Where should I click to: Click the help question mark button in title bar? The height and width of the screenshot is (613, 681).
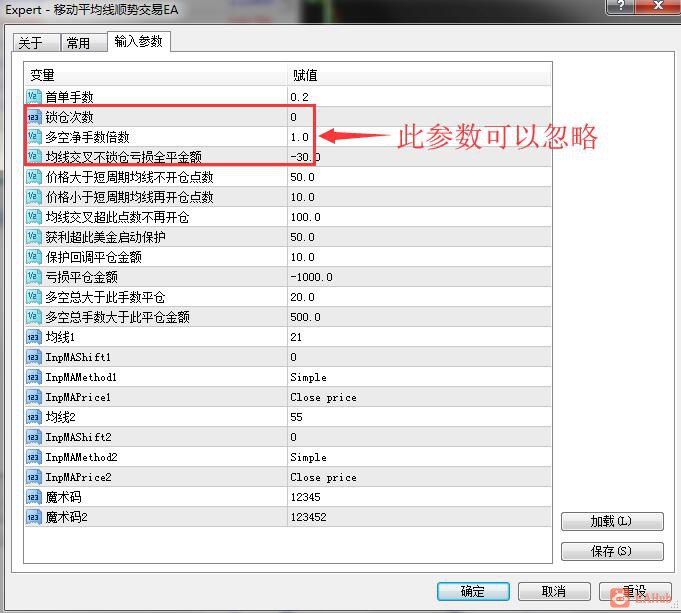pos(621,6)
